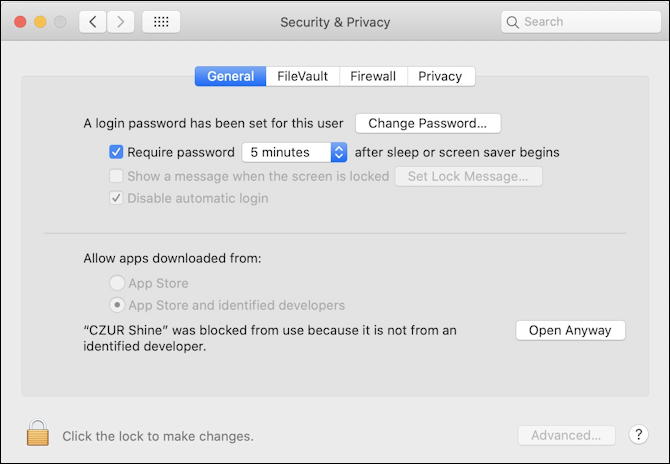Select App Store and identified developers option

117,305
